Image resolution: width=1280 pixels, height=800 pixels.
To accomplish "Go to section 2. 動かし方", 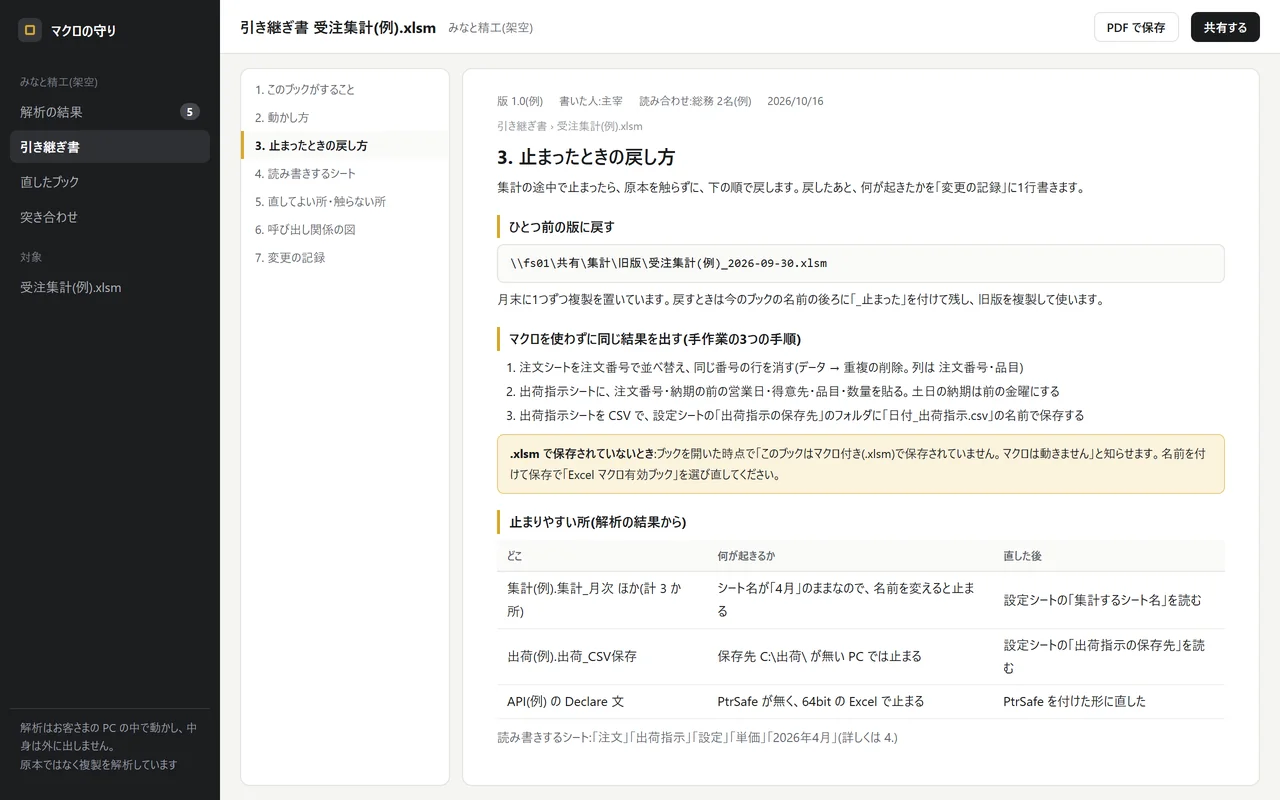I will coord(345,118).
